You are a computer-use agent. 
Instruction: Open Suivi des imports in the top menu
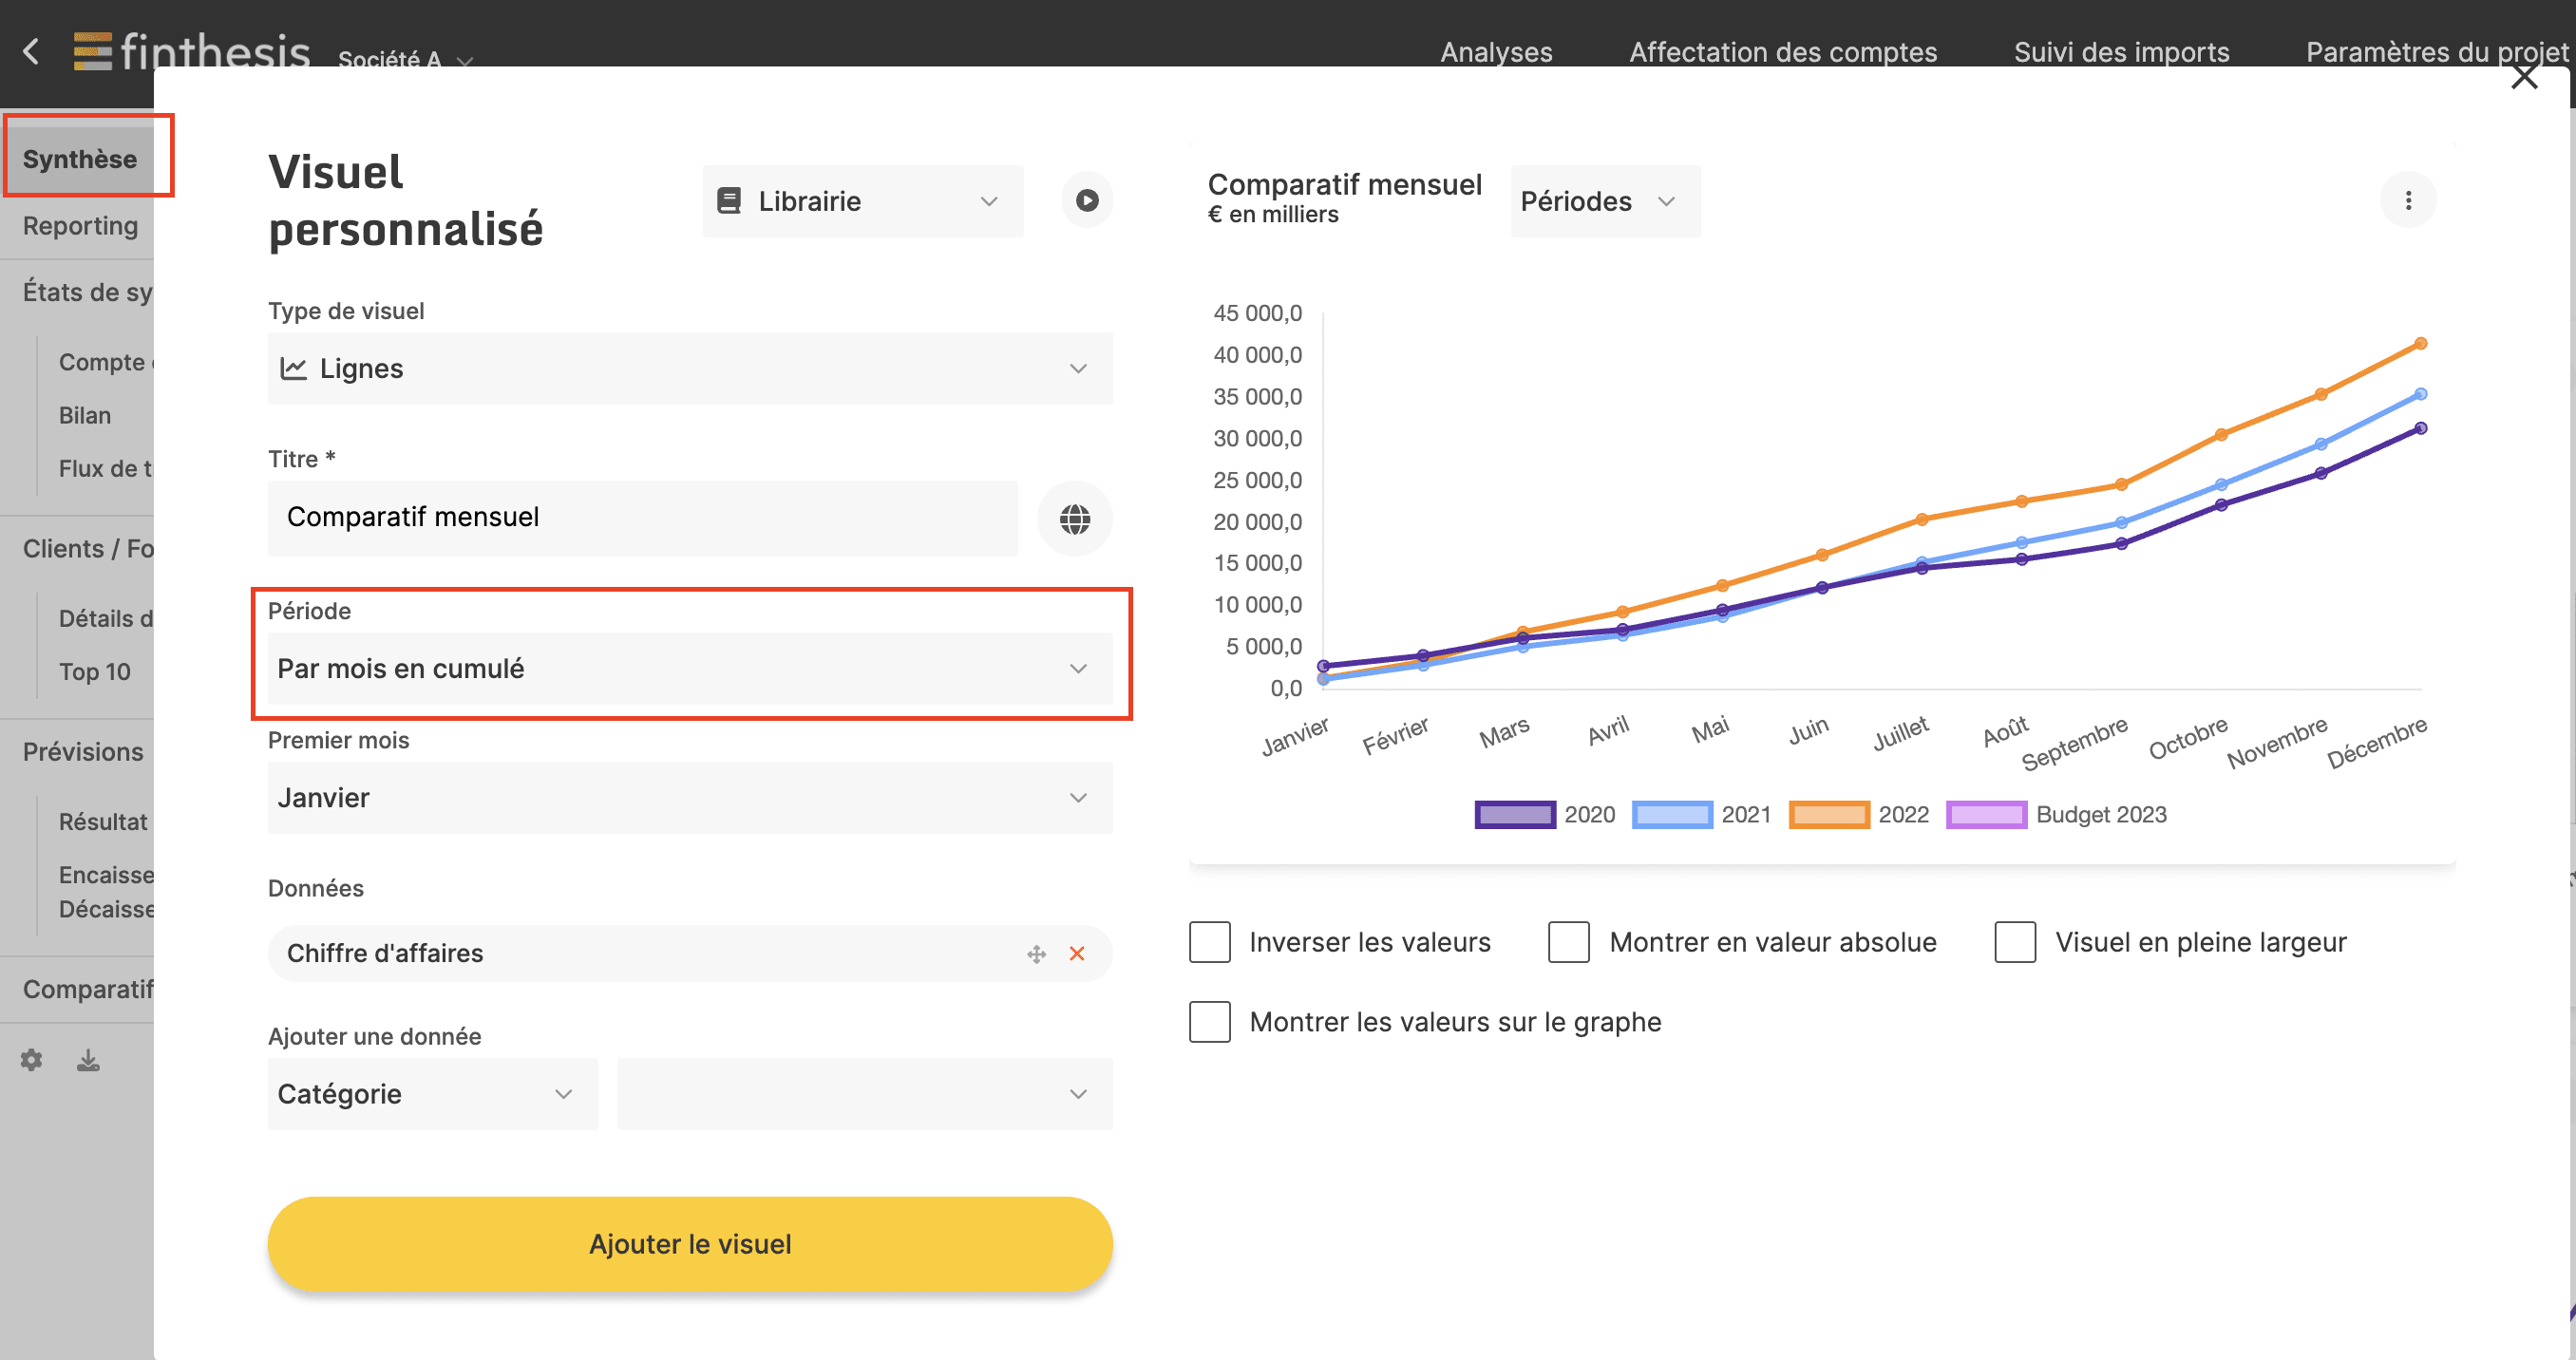[2122, 51]
